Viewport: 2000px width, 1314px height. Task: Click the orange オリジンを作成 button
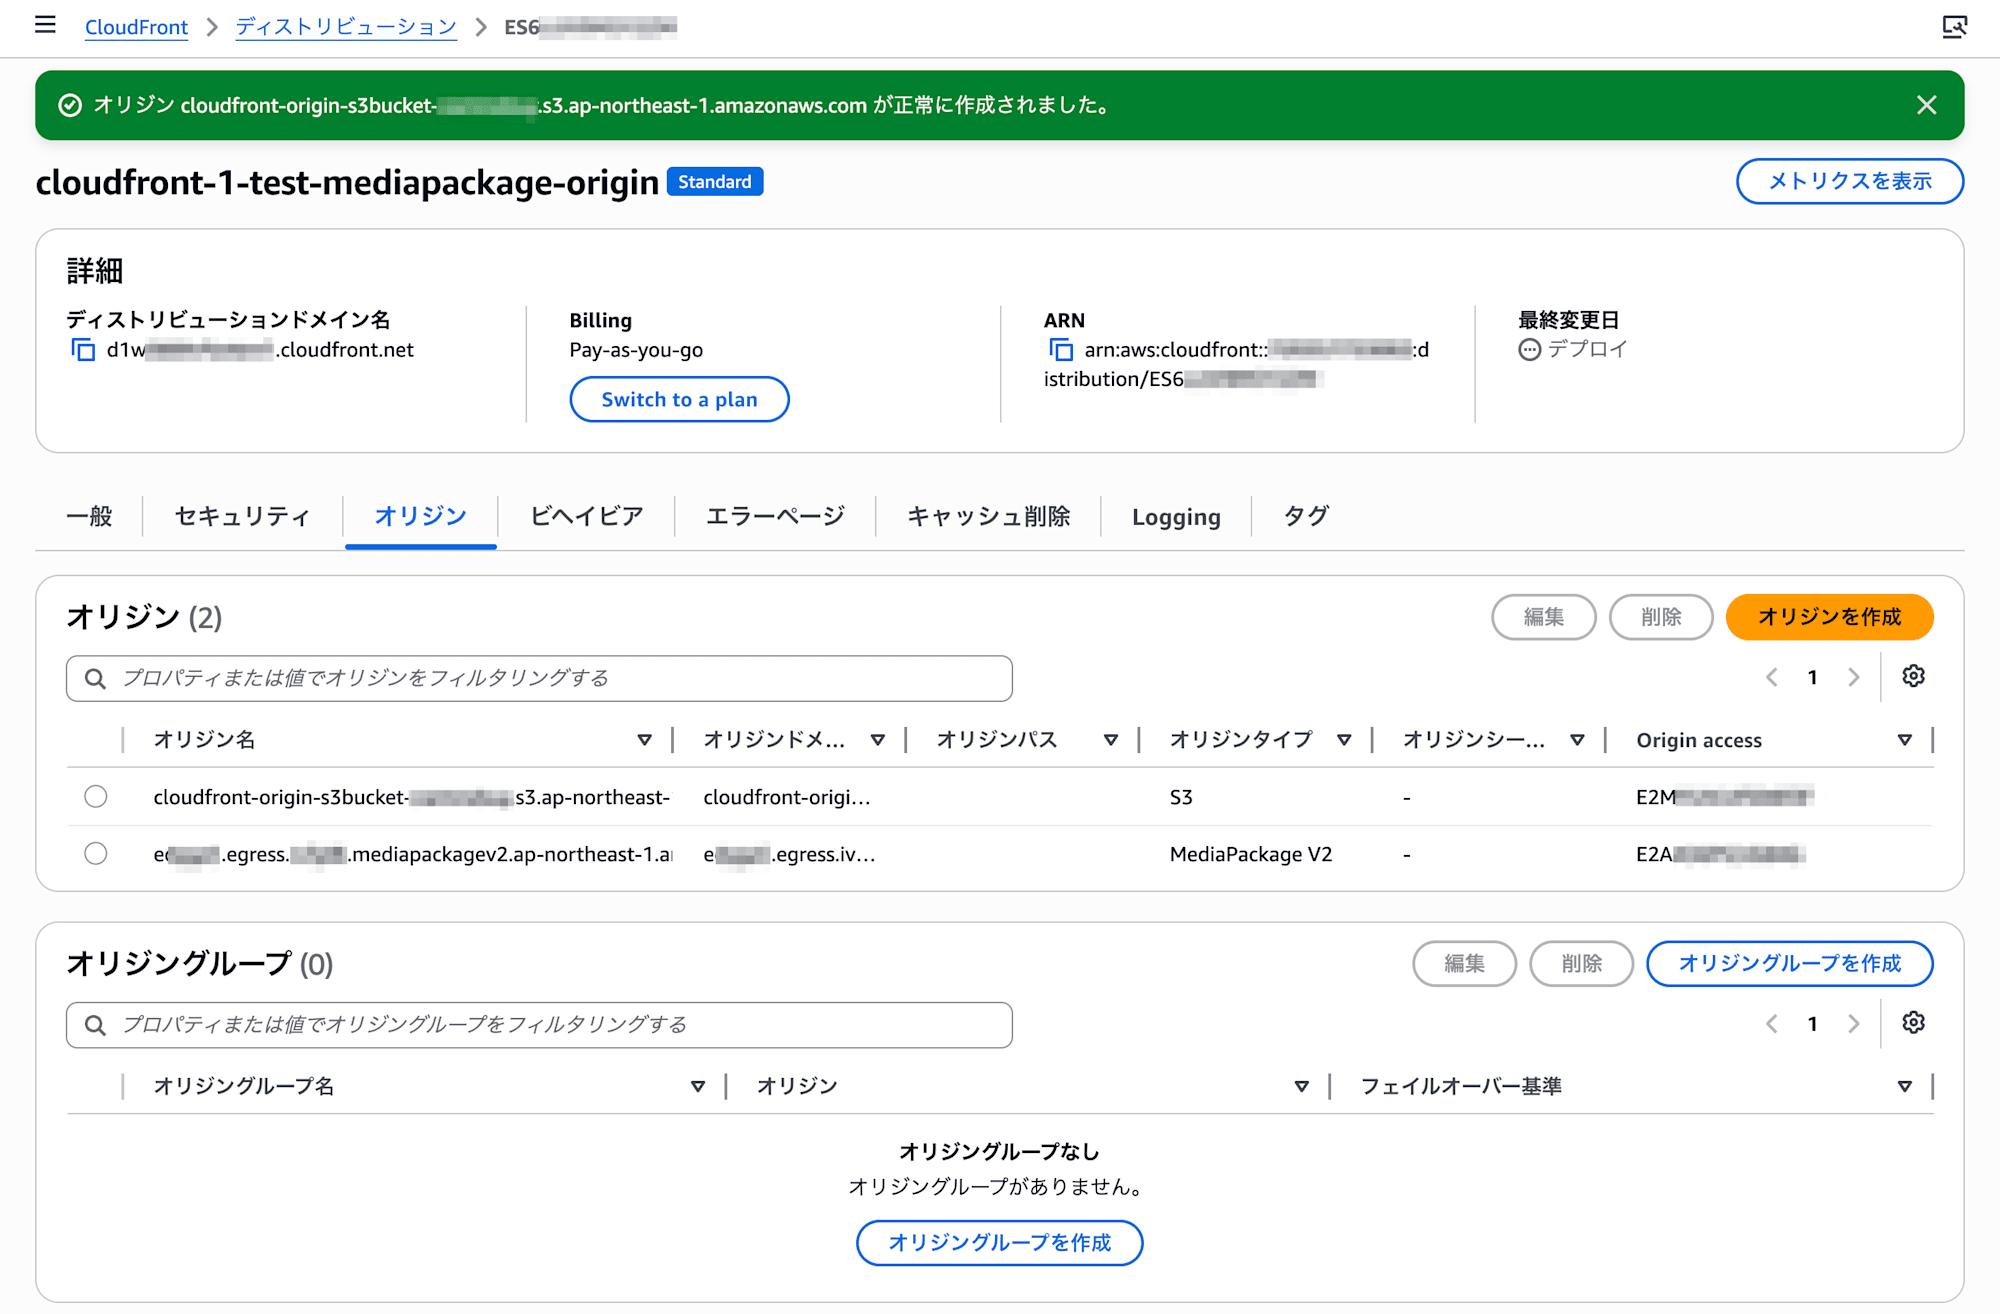point(1829,617)
